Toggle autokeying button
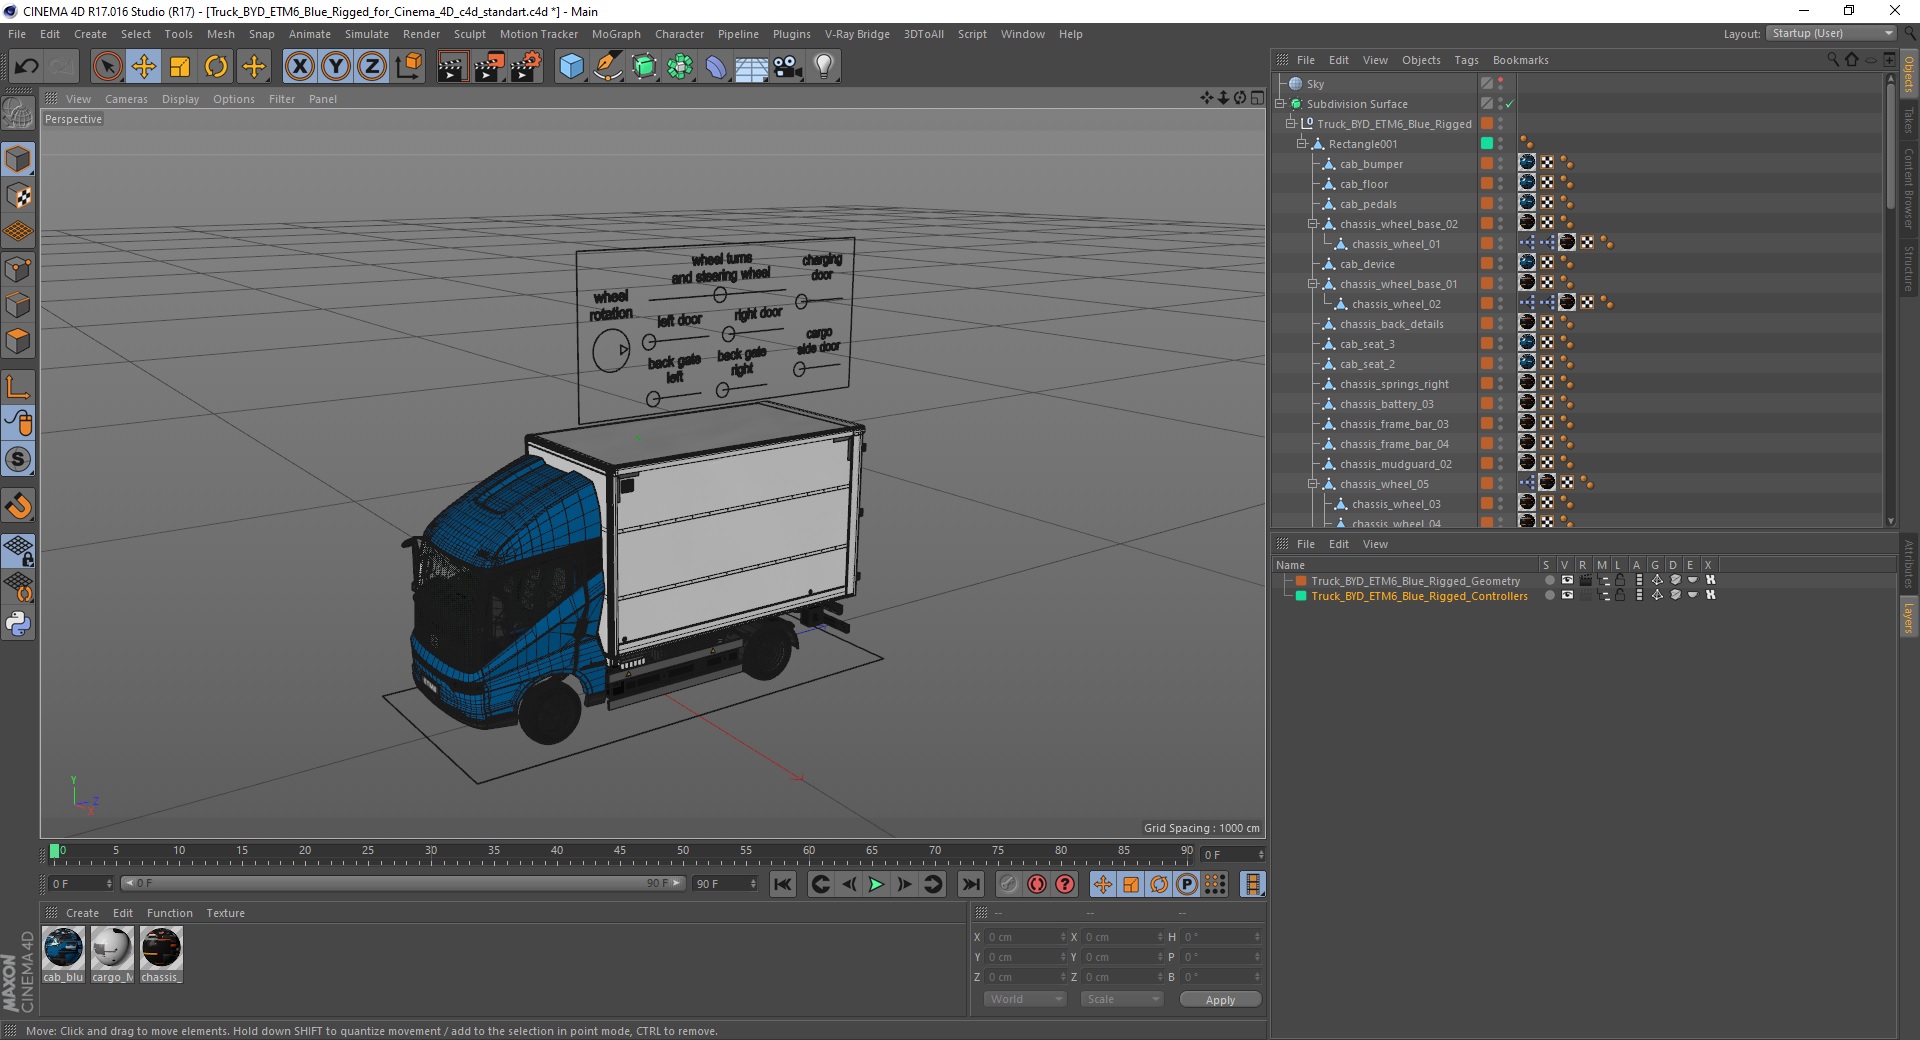Viewport: 1920px width, 1040px height. (1037, 884)
